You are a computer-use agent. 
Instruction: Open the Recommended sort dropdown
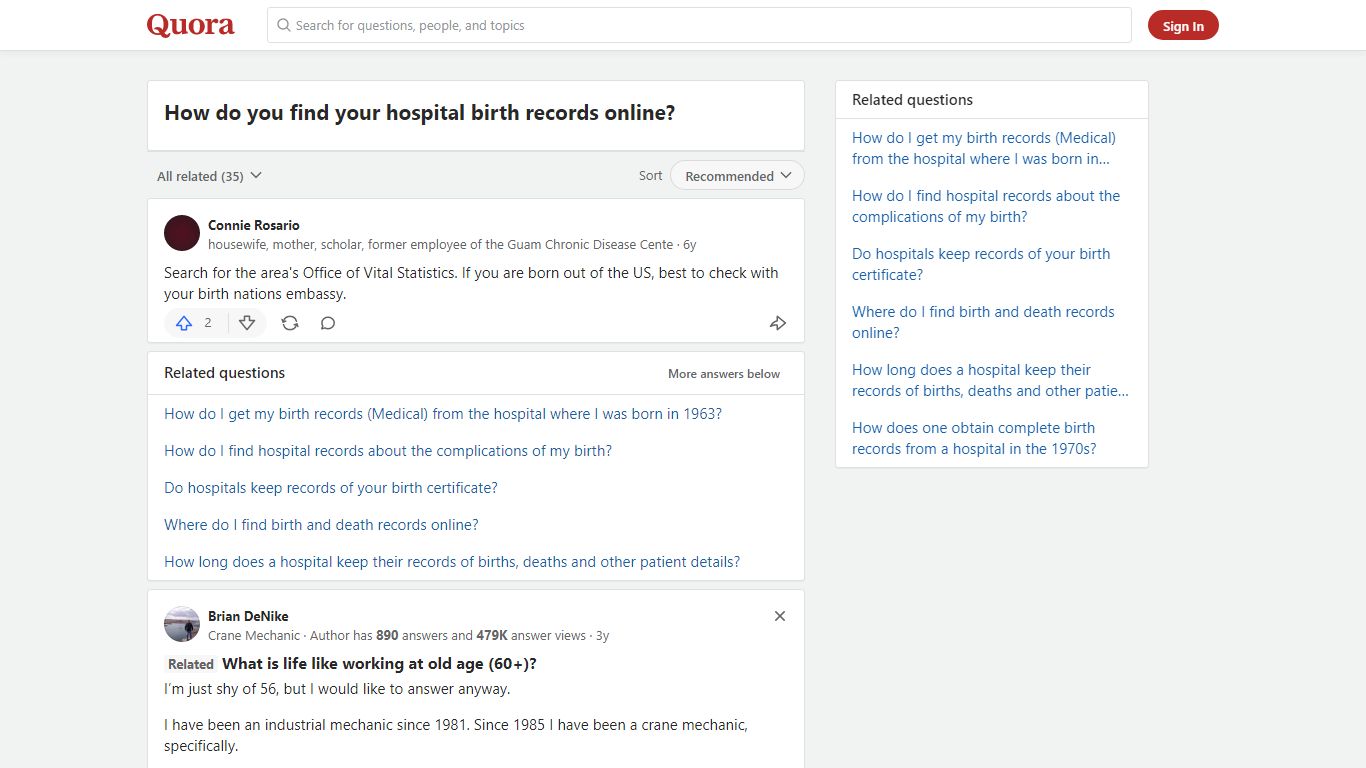[x=737, y=176]
